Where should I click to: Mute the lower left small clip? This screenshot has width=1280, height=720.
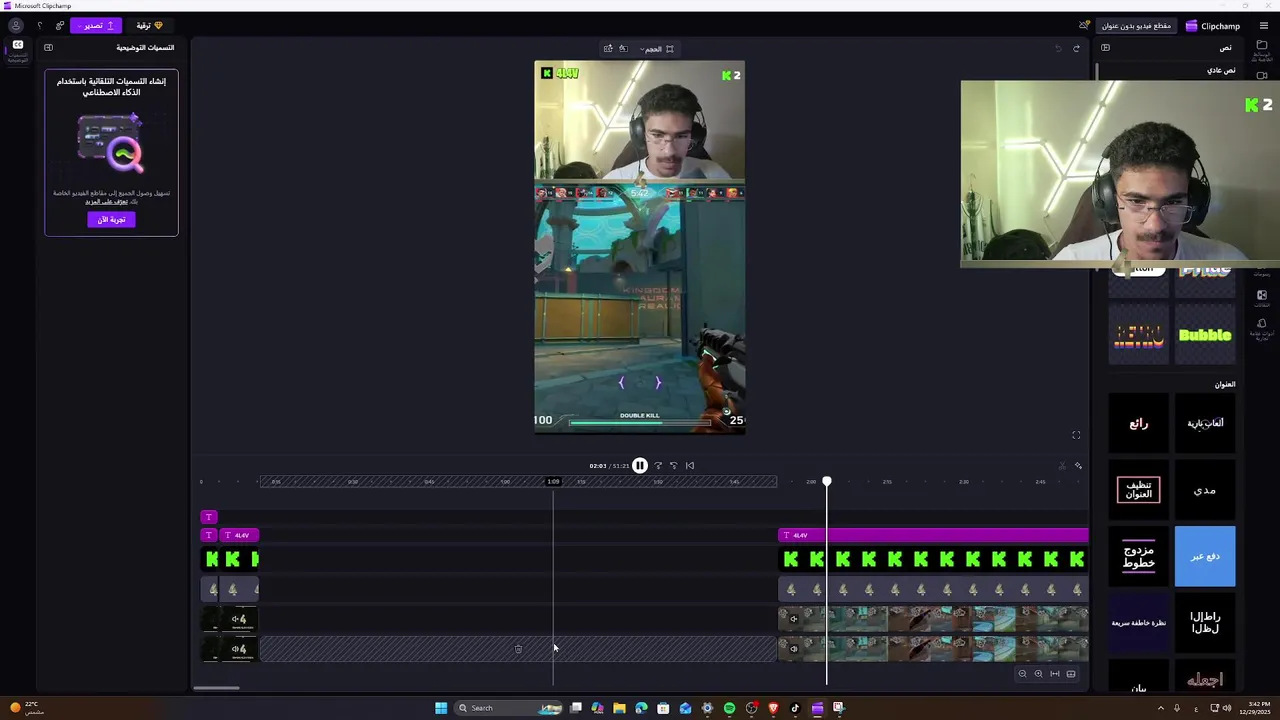click(236, 649)
